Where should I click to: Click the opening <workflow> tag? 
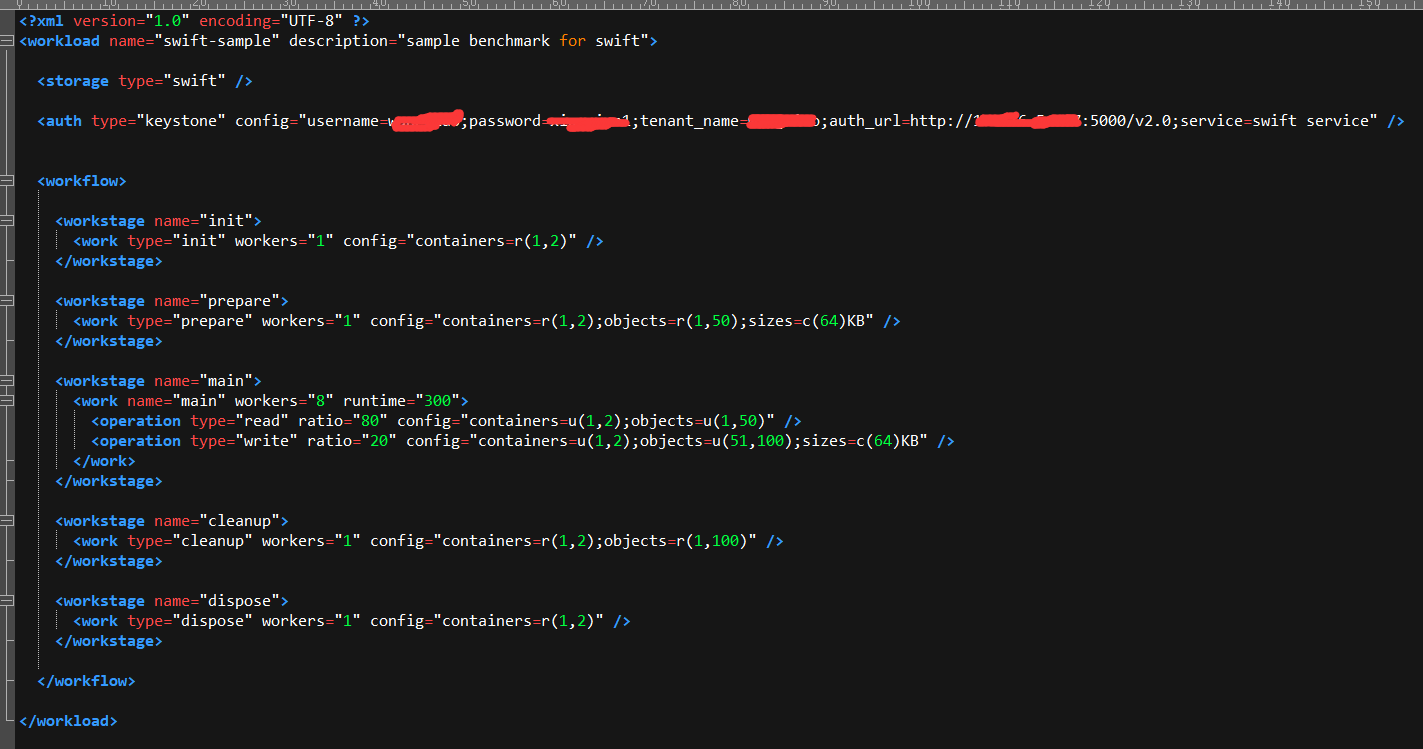click(82, 181)
